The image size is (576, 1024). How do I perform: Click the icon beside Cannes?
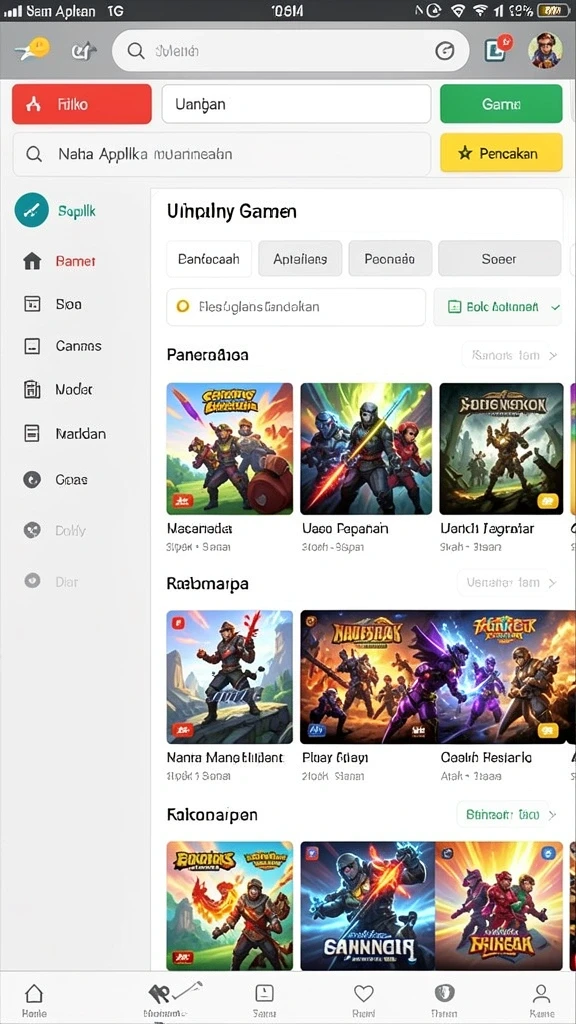[x=32, y=346]
